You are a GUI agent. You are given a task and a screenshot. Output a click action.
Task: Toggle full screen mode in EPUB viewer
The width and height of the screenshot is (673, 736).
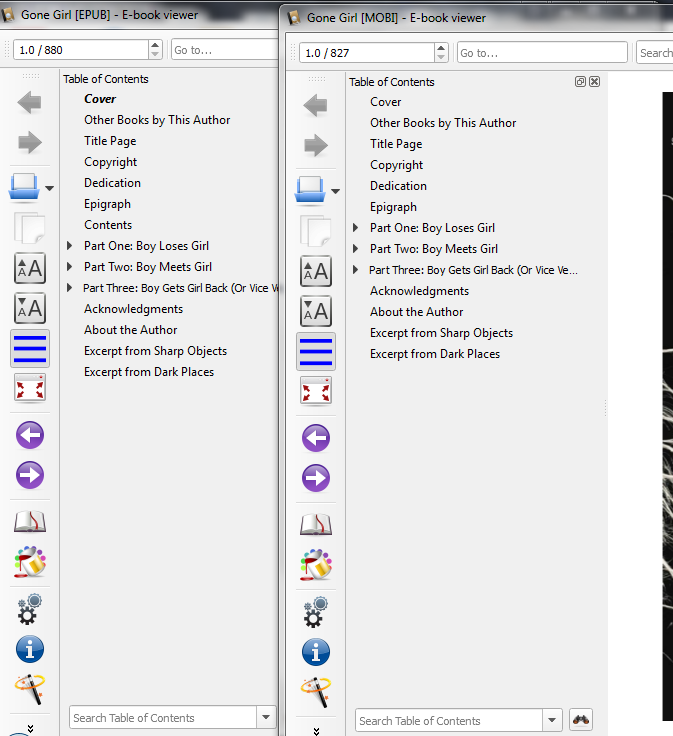click(30, 388)
